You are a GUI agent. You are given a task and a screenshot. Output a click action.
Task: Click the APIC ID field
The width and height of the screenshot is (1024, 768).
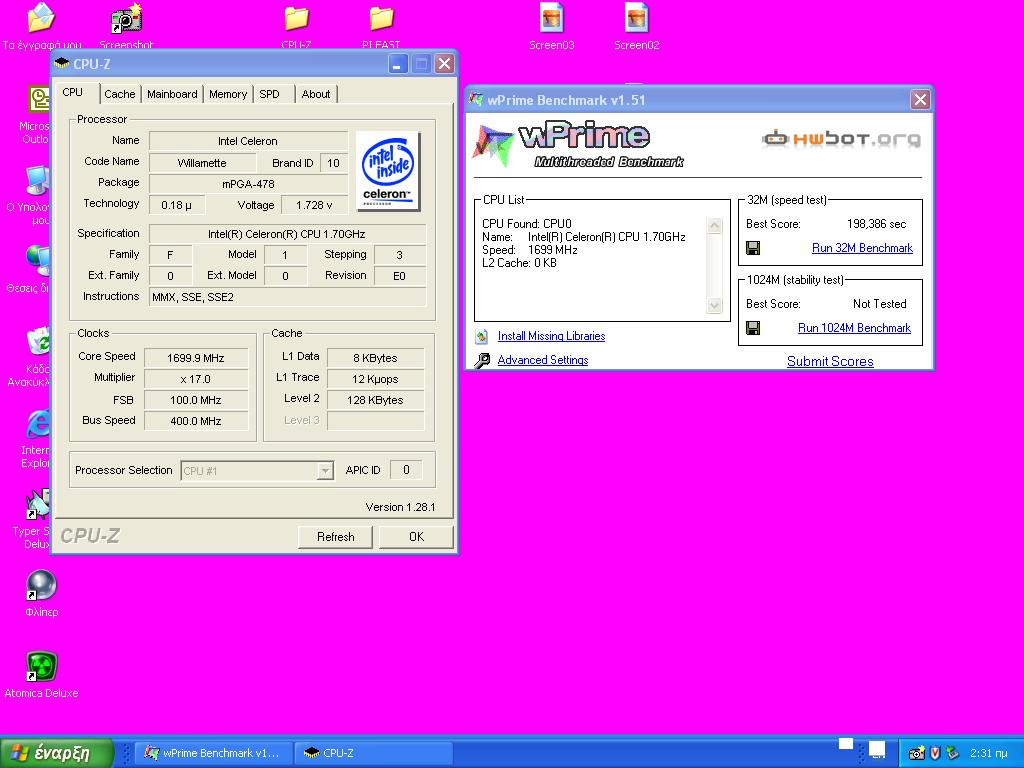[x=406, y=470]
